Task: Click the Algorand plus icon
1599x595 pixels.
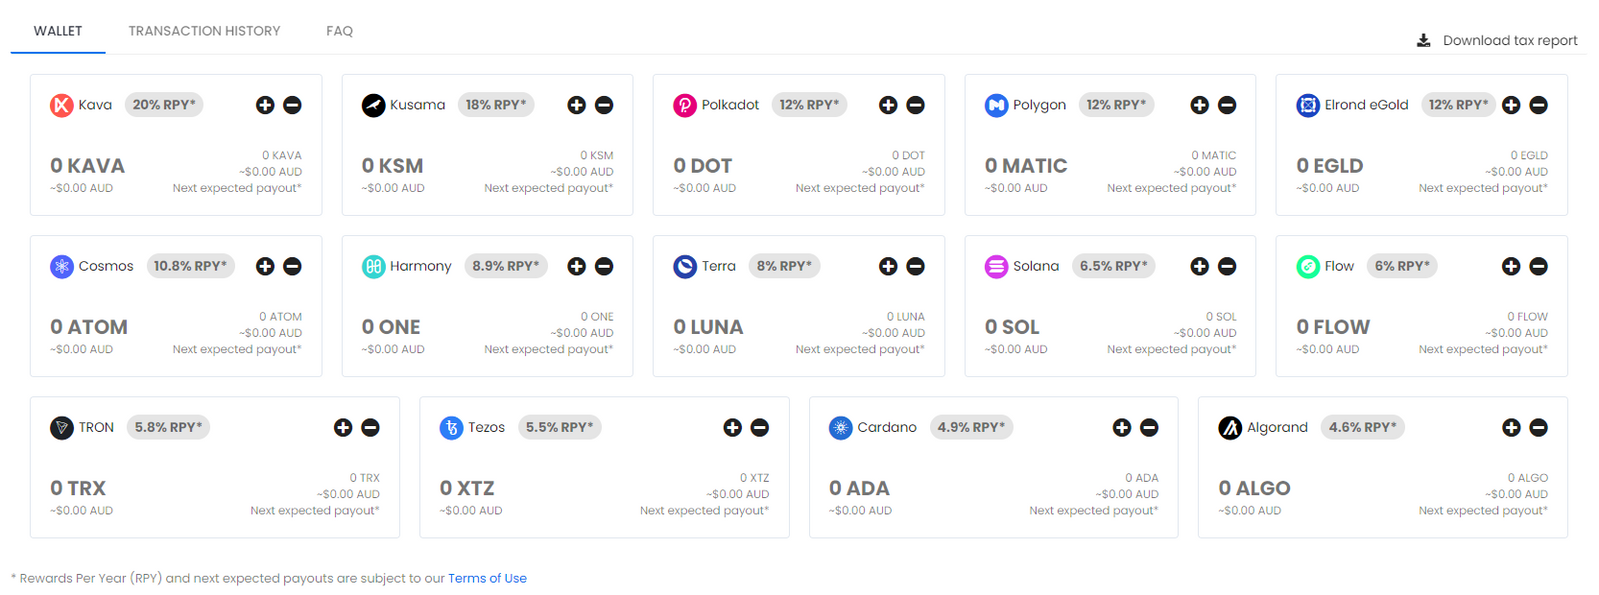Action: pos(1511,428)
